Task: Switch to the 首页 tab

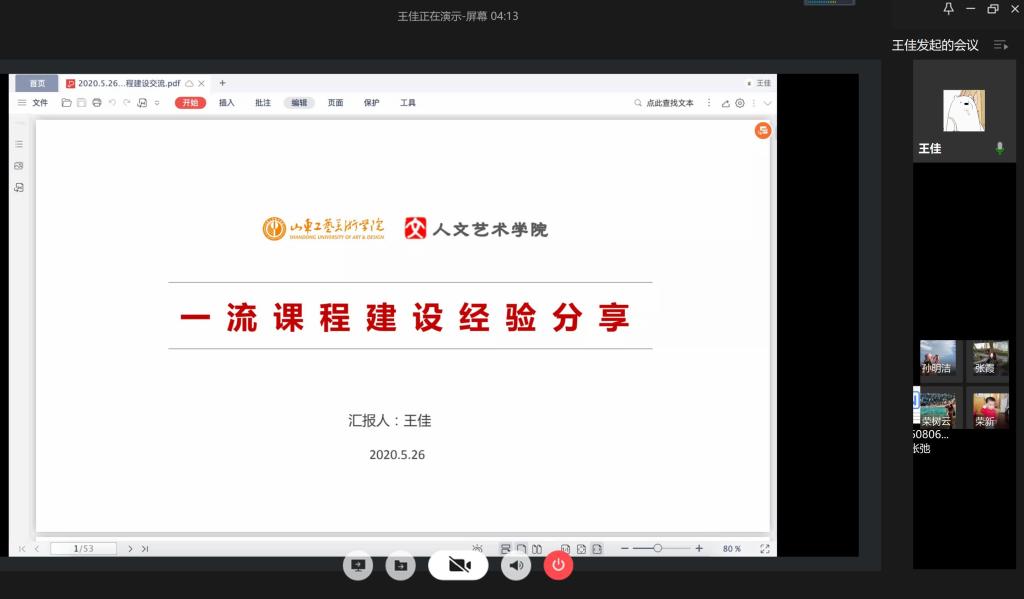Action: (x=37, y=83)
